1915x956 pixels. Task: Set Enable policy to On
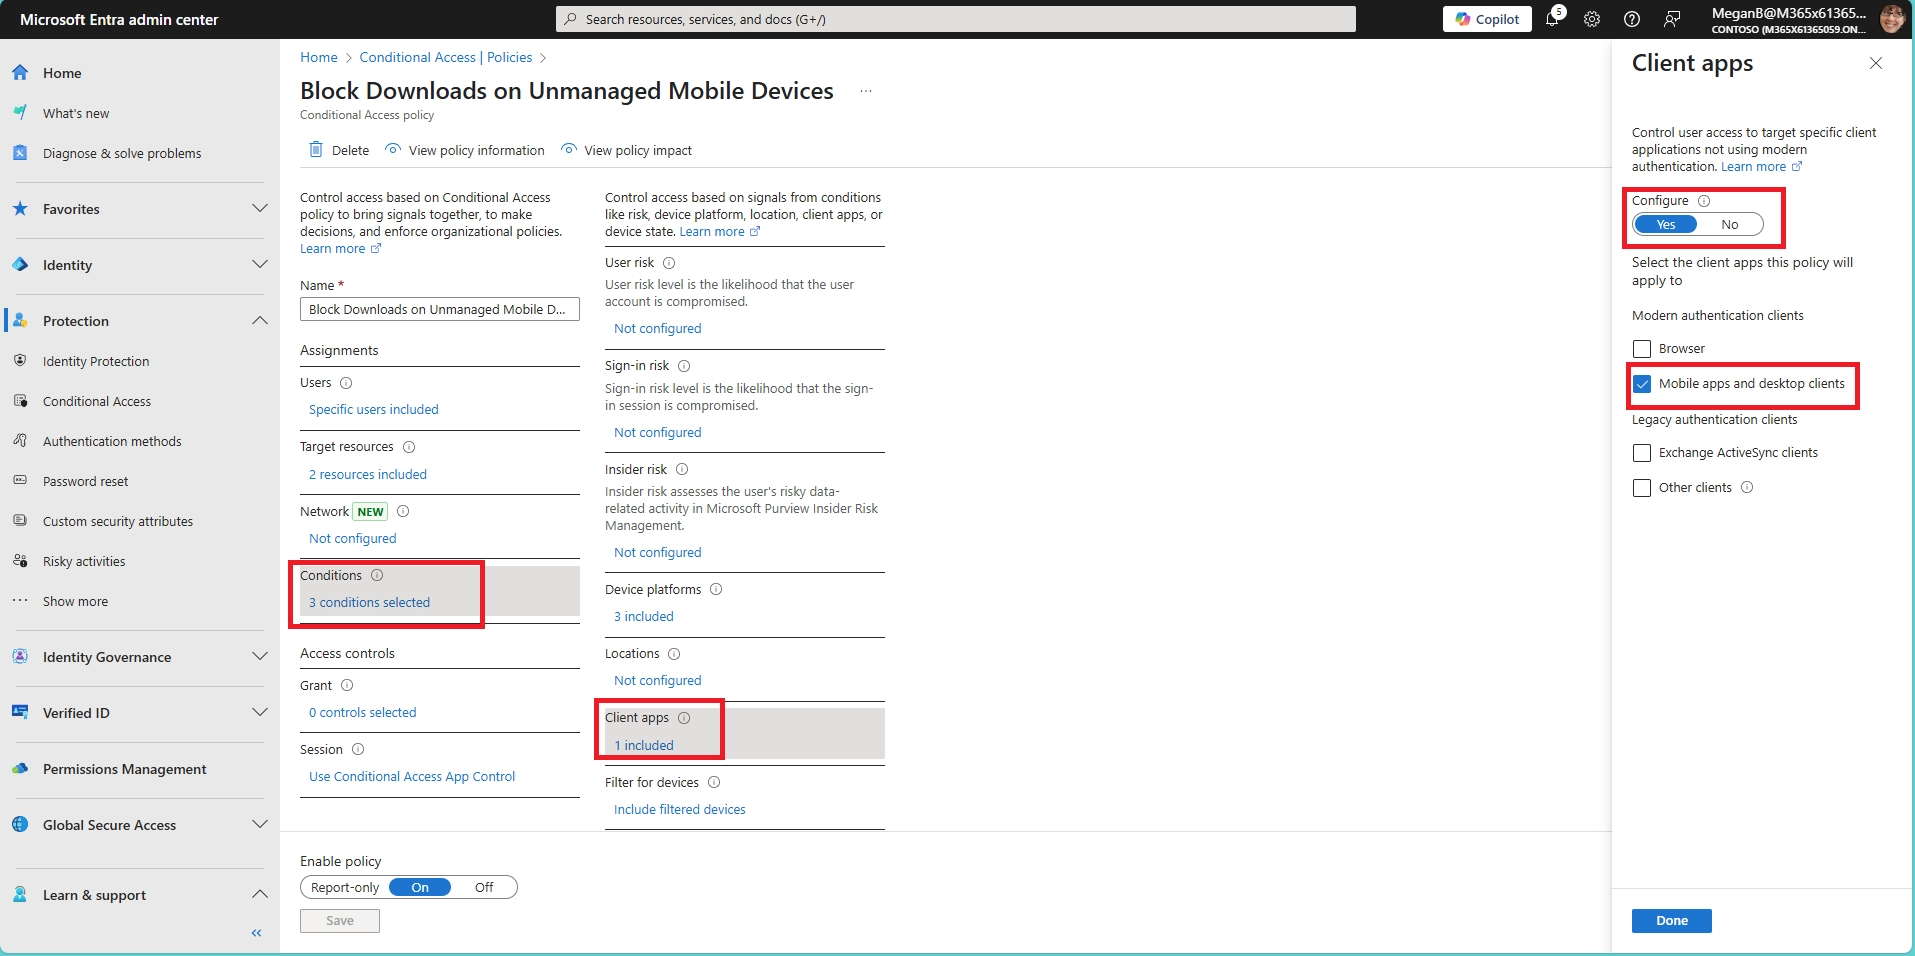click(x=420, y=887)
